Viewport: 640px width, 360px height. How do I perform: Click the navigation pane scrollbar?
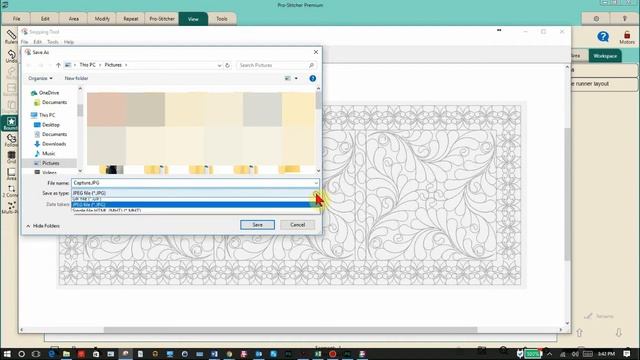point(80,110)
